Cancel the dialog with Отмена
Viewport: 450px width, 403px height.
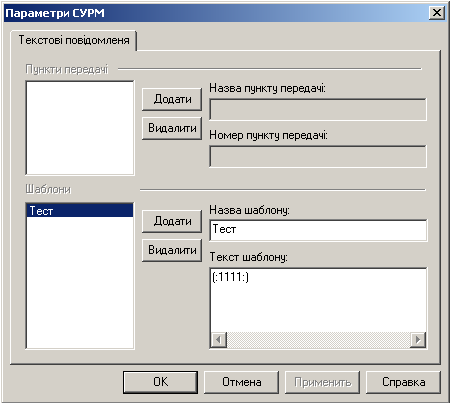pyautogui.click(x=241, y=382)
